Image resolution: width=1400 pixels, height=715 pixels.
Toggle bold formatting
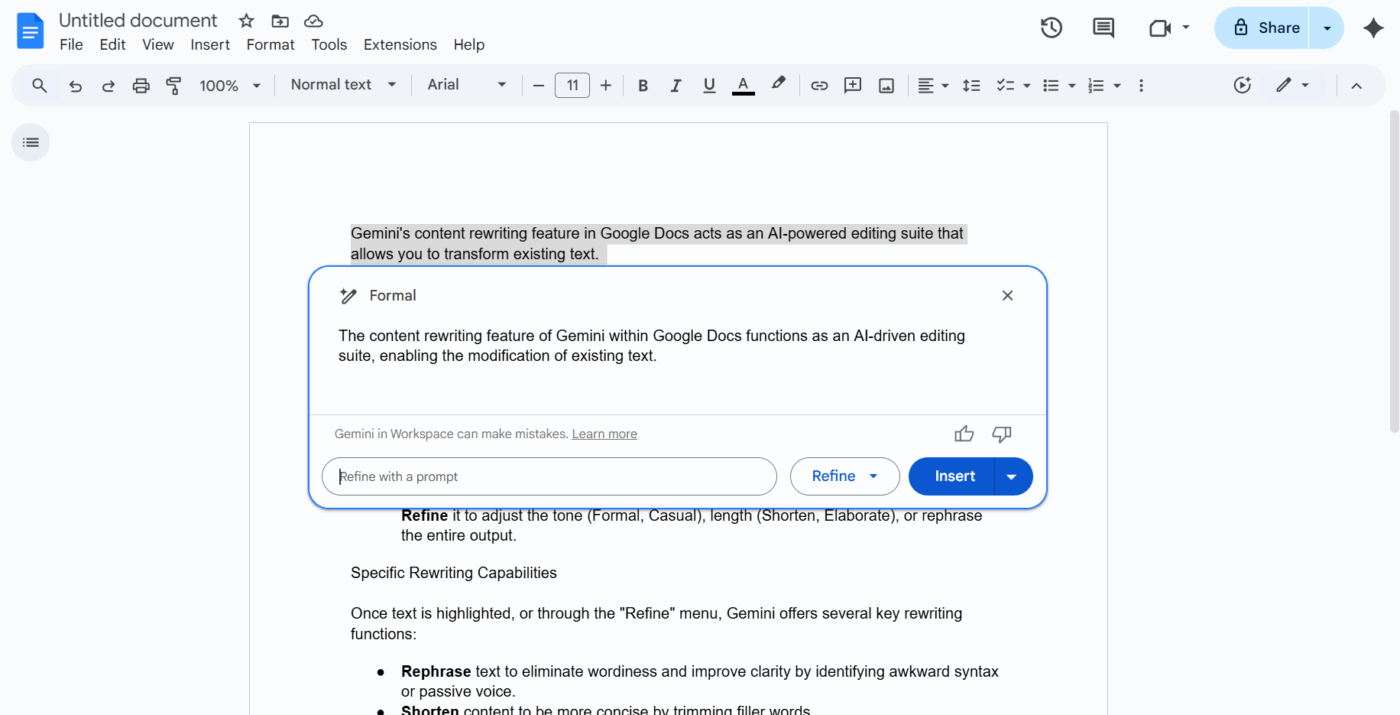coord(643,86)
